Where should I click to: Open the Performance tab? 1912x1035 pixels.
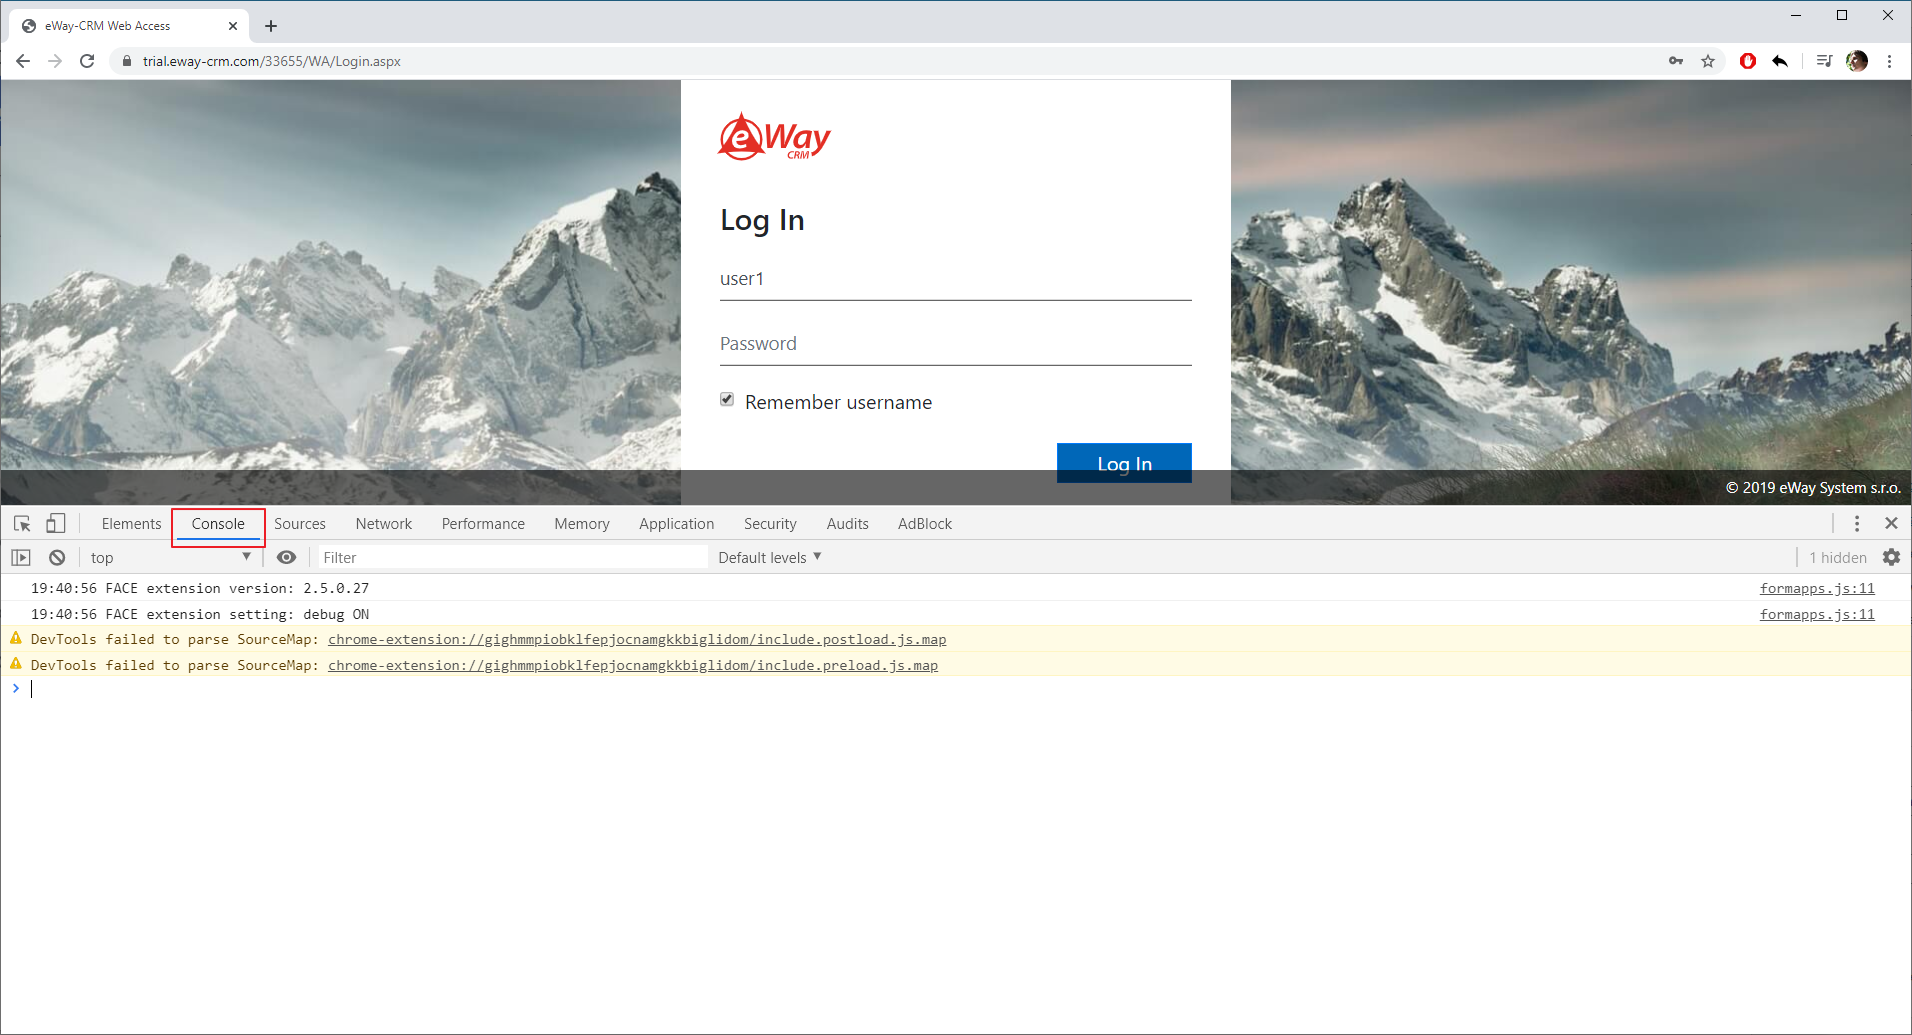point(483,523)
